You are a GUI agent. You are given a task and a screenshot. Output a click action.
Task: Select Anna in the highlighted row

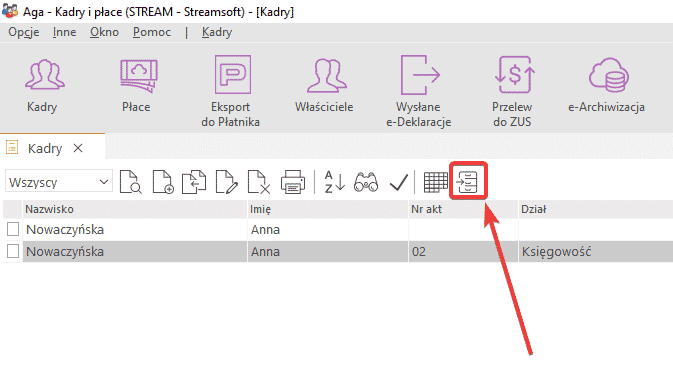(x=328, y=252)
